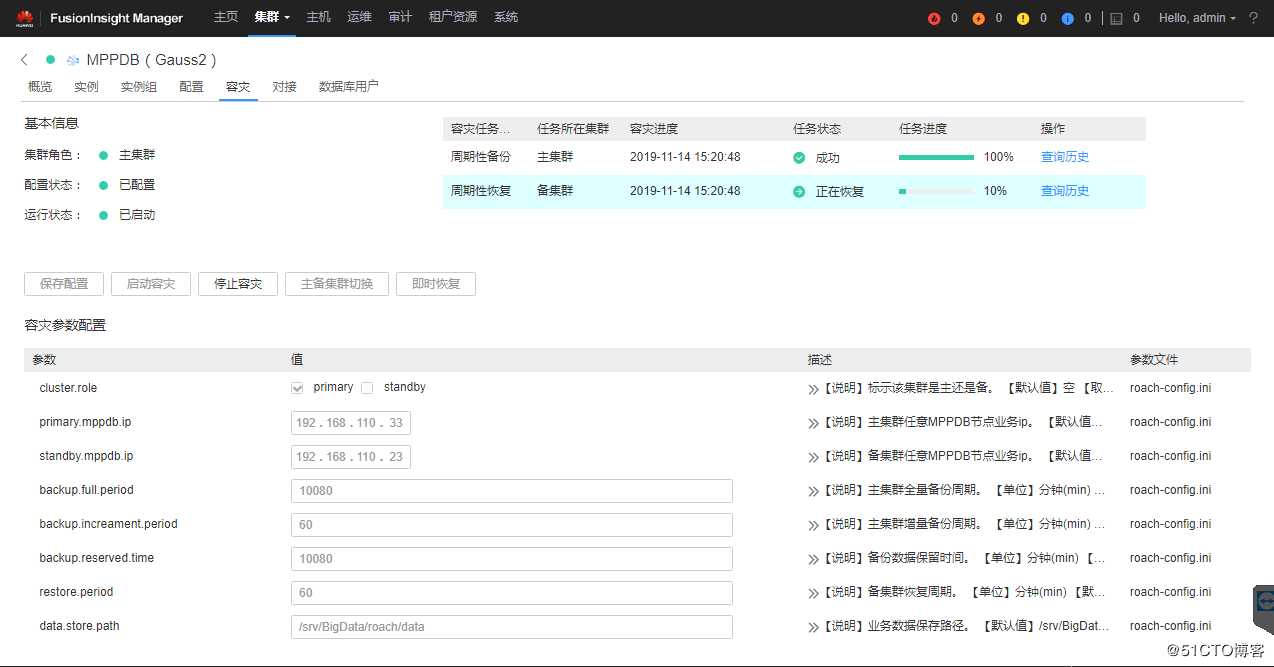This screenshot has height=667, width=1274.
Task: Click the back arrow beside MPPDB title
Action: click(23, 59)
